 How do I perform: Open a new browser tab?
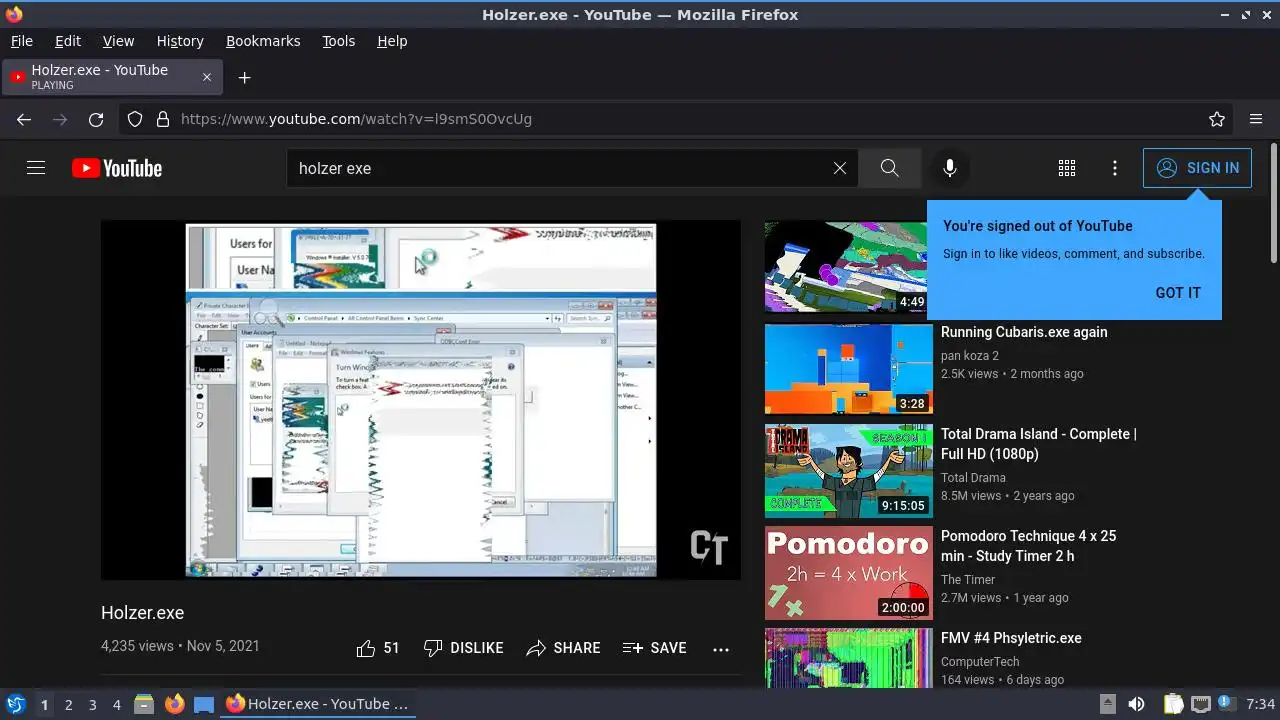[x=244, y=77]
